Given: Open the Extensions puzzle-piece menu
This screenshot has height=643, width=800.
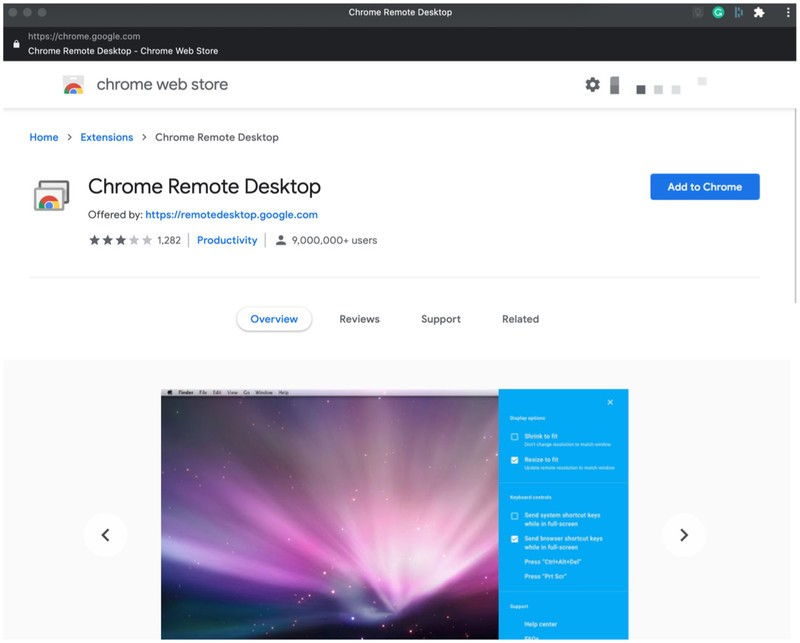Looking at the screenshot, I should [x=759, y=13].
